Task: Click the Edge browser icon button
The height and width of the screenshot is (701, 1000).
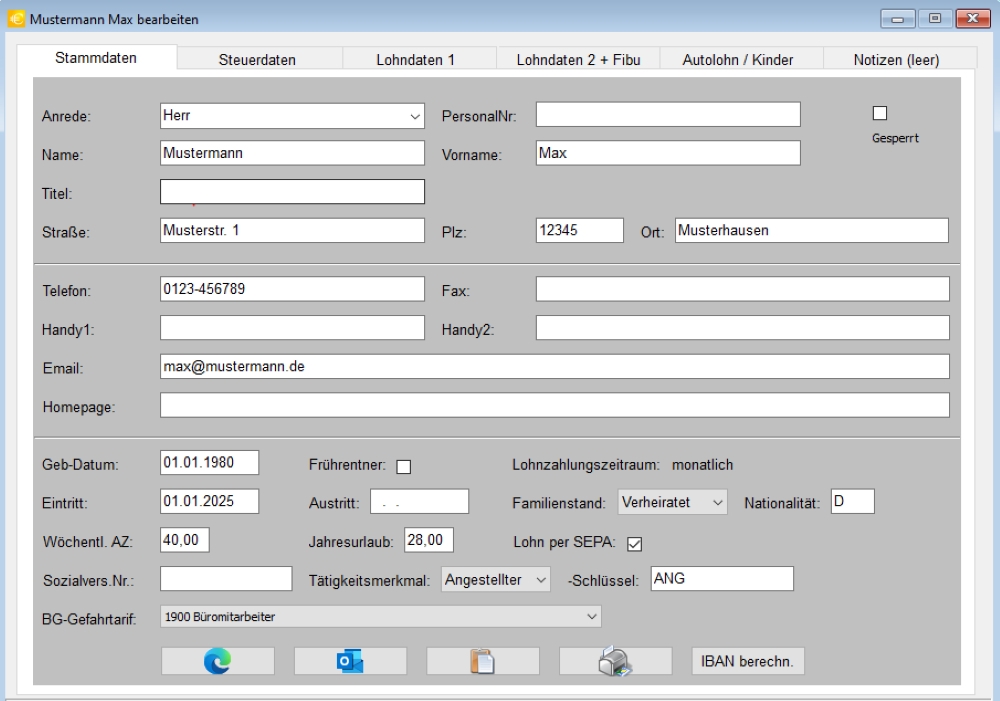Action: click(x=217, y=661)
